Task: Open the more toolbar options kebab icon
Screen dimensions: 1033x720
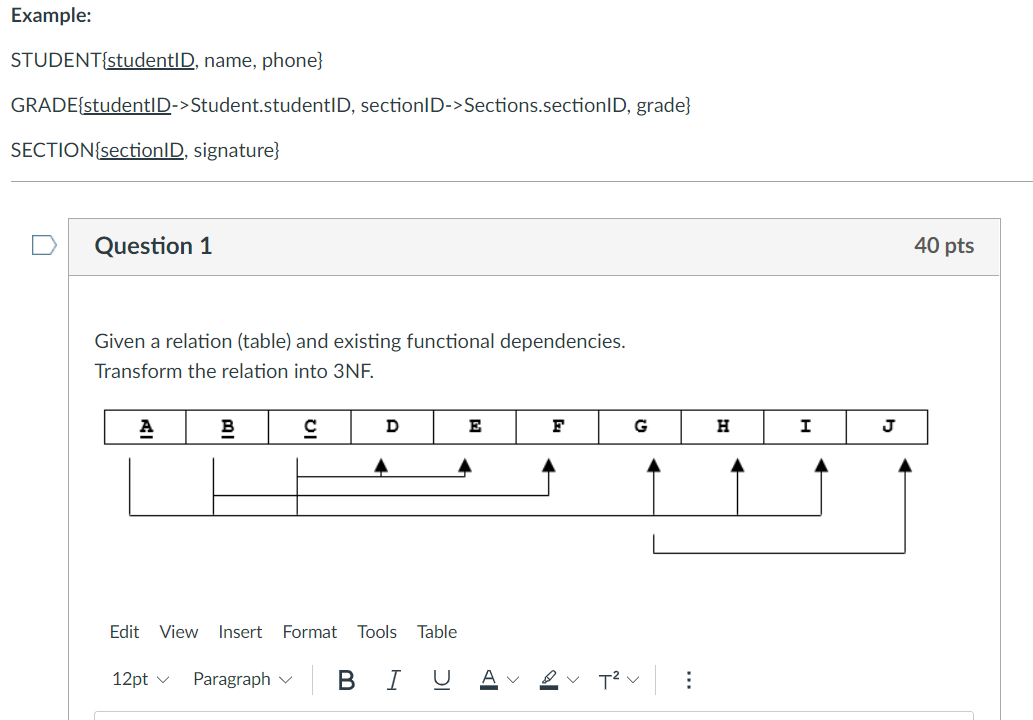Action: pyautogui.click(x=689, y=679)
